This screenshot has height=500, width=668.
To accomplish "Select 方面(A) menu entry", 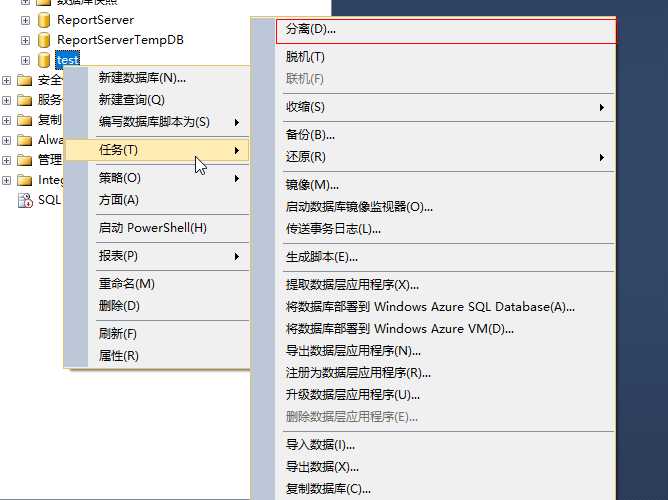I will [157, 200].
